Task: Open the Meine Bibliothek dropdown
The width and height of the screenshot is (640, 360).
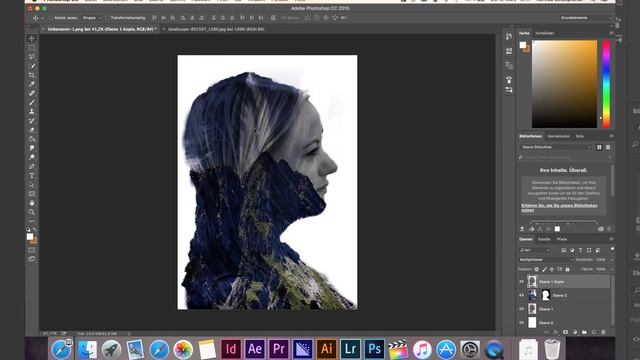Action: click(x=556, y=147)
